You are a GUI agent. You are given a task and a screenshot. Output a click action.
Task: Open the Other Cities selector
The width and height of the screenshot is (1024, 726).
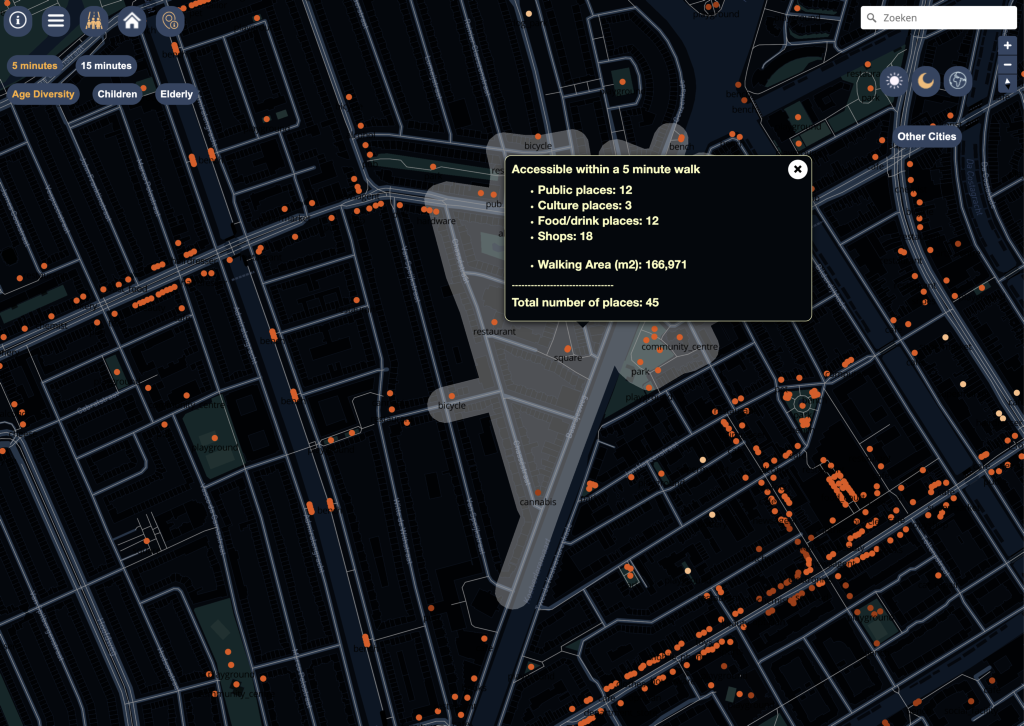[927, 136]
